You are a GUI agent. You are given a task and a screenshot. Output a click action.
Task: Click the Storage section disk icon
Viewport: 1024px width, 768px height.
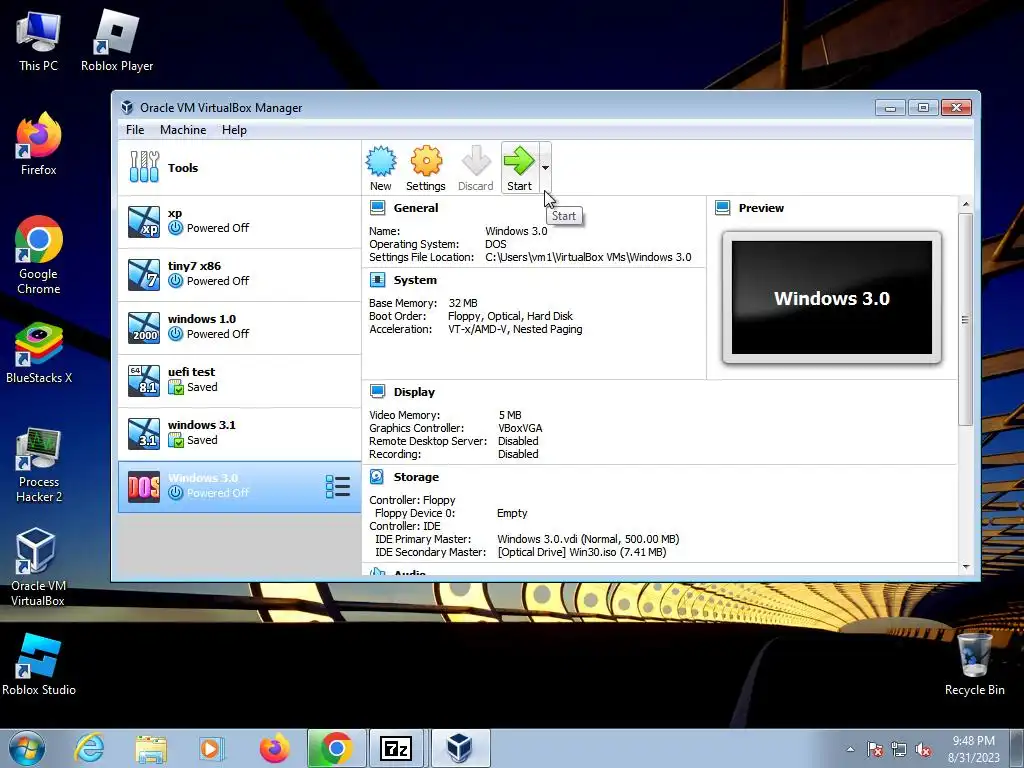click(x=377, y=477)
